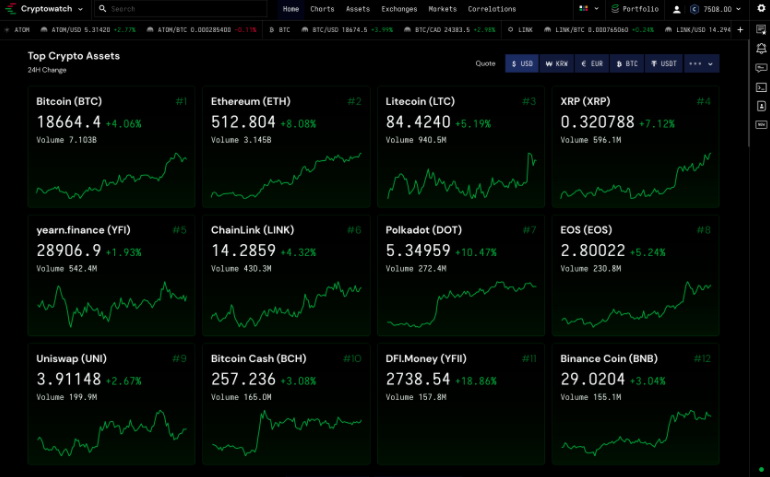The width and height of the screenshot is (770, 477).
Task: Open the Polkadot (DOT) asset card
Action: click(x=461, y=275)
